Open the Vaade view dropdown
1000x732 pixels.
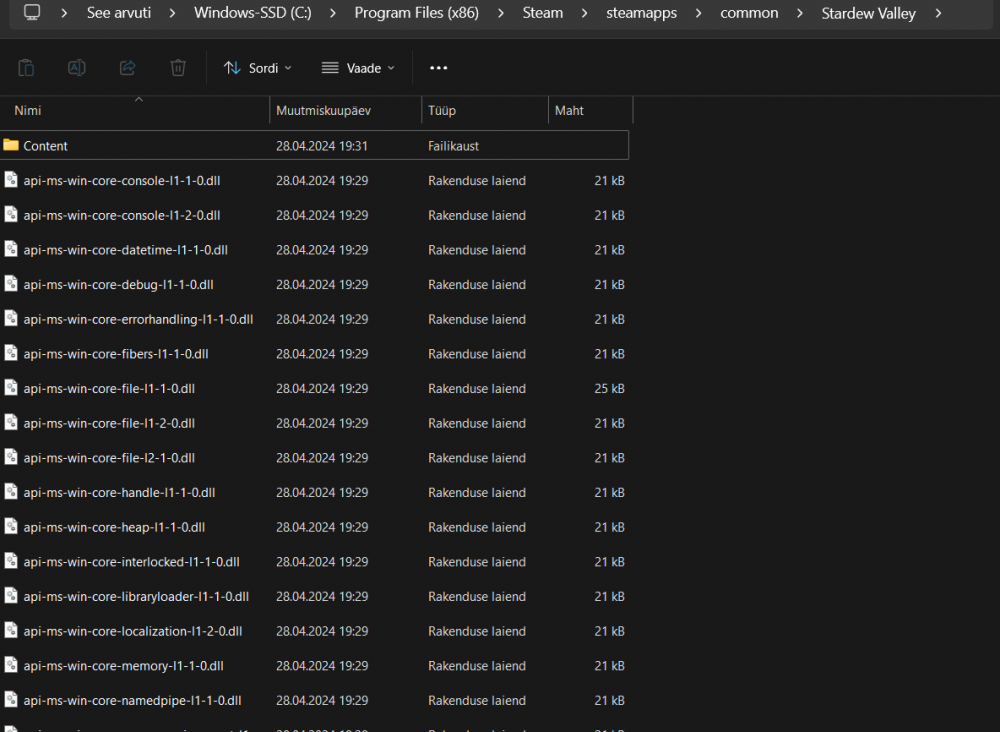point(358,68)
